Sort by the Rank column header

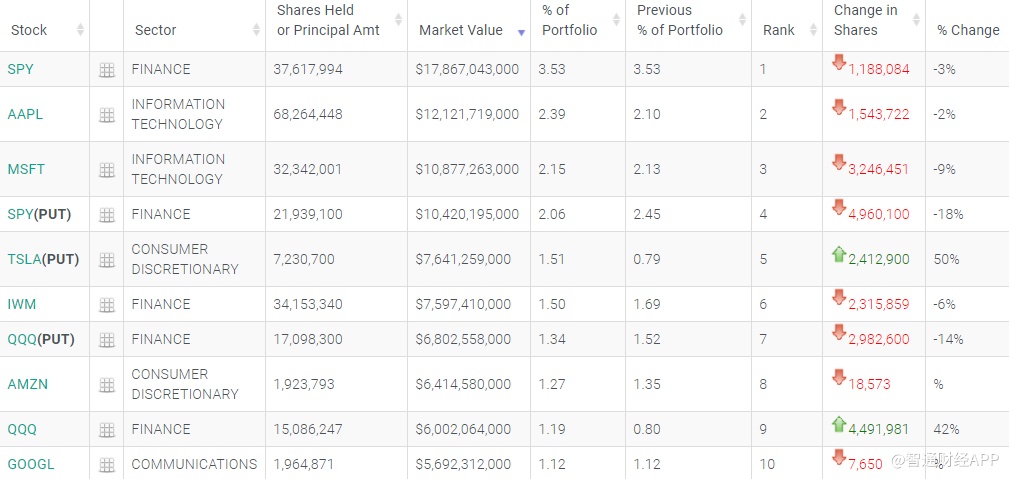coord(778,30)
